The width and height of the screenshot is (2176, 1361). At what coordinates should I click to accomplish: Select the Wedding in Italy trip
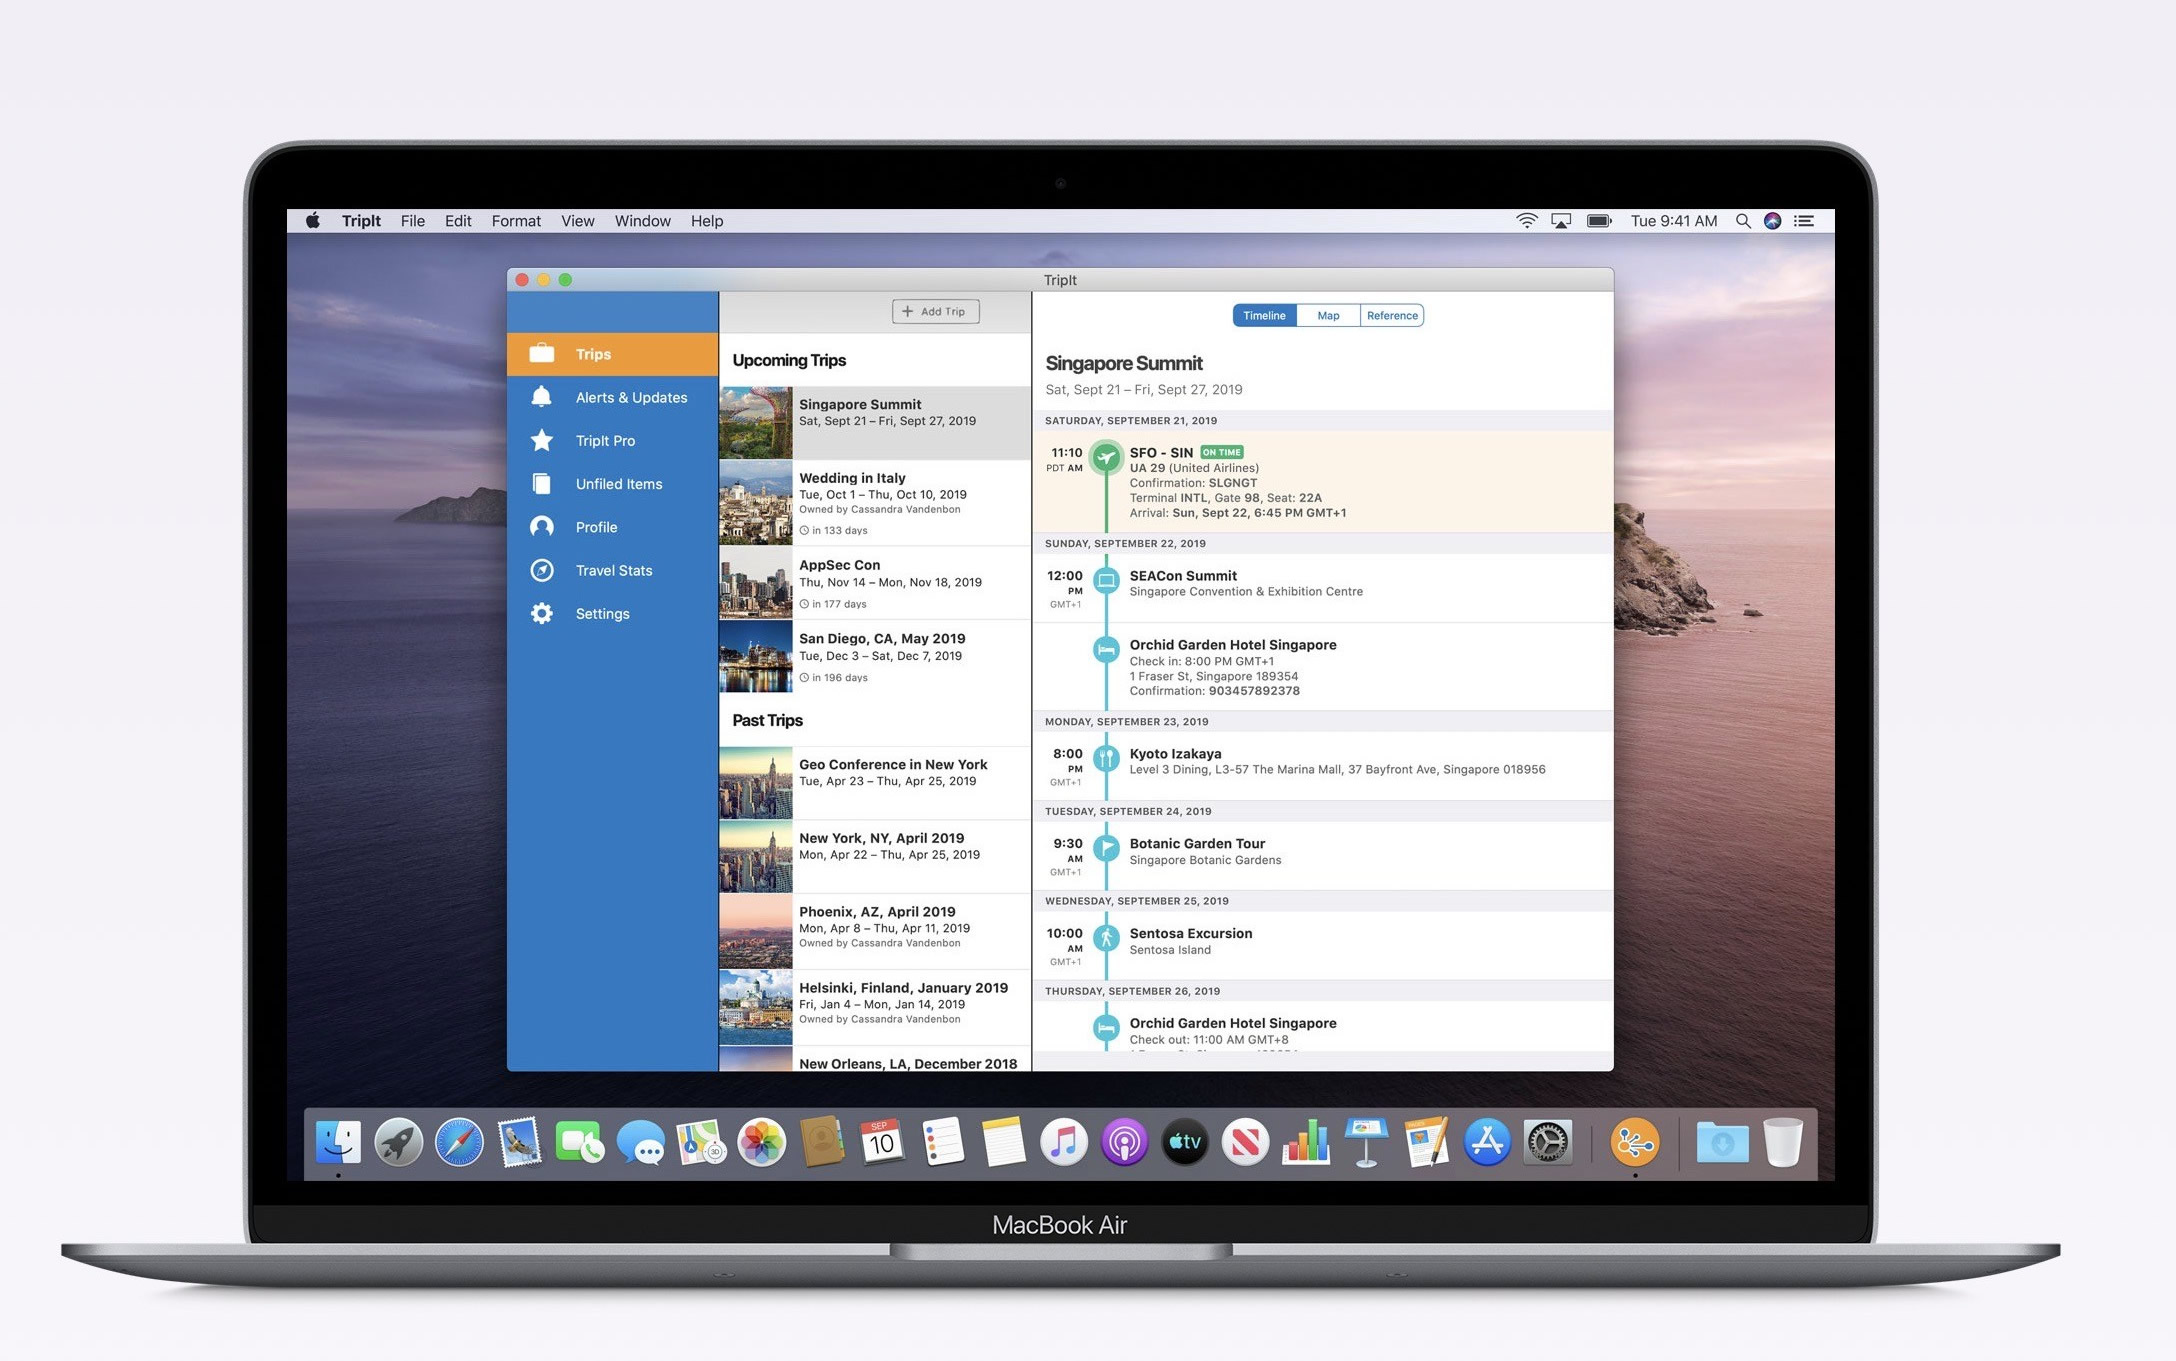pos(875,503)
